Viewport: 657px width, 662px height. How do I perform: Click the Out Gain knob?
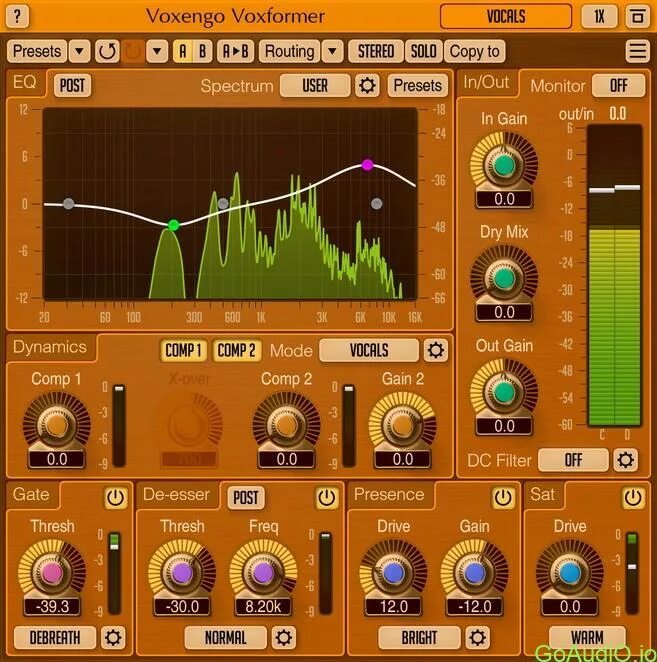click(x=504, y=392)
